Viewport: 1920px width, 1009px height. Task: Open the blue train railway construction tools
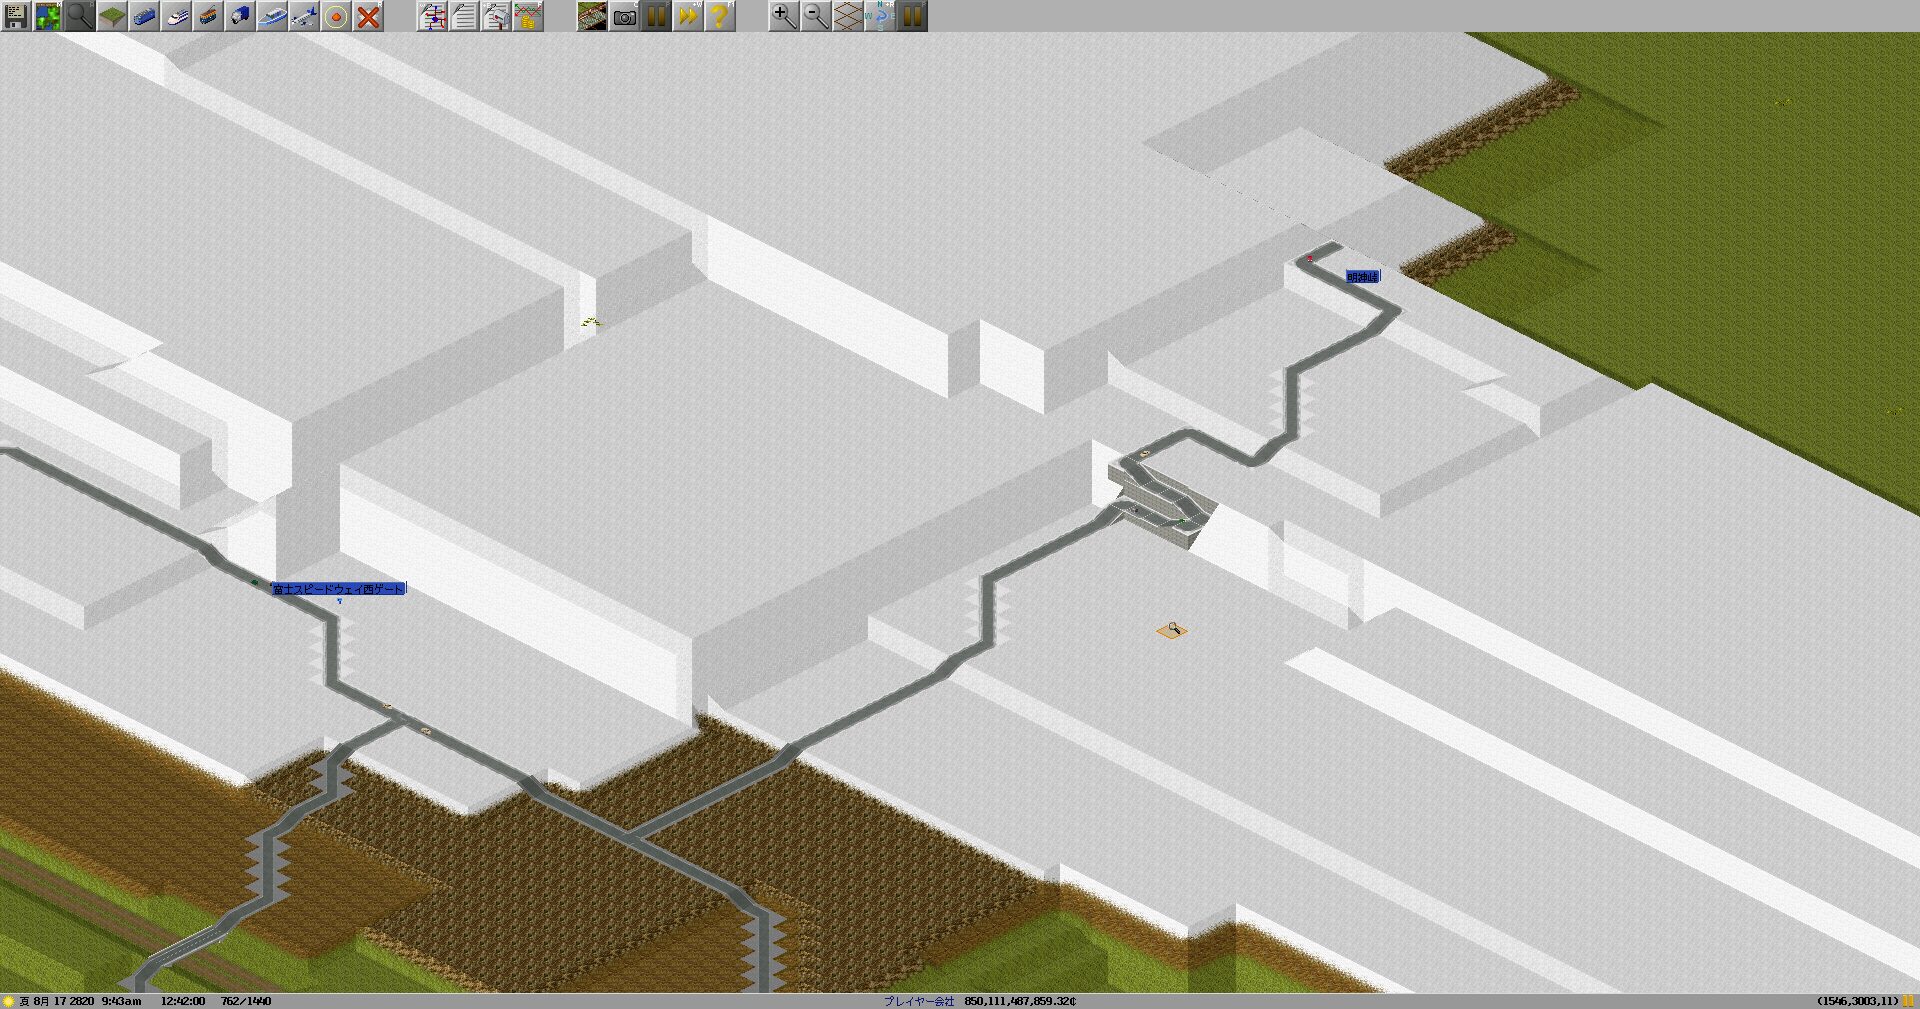coord(144,16)
